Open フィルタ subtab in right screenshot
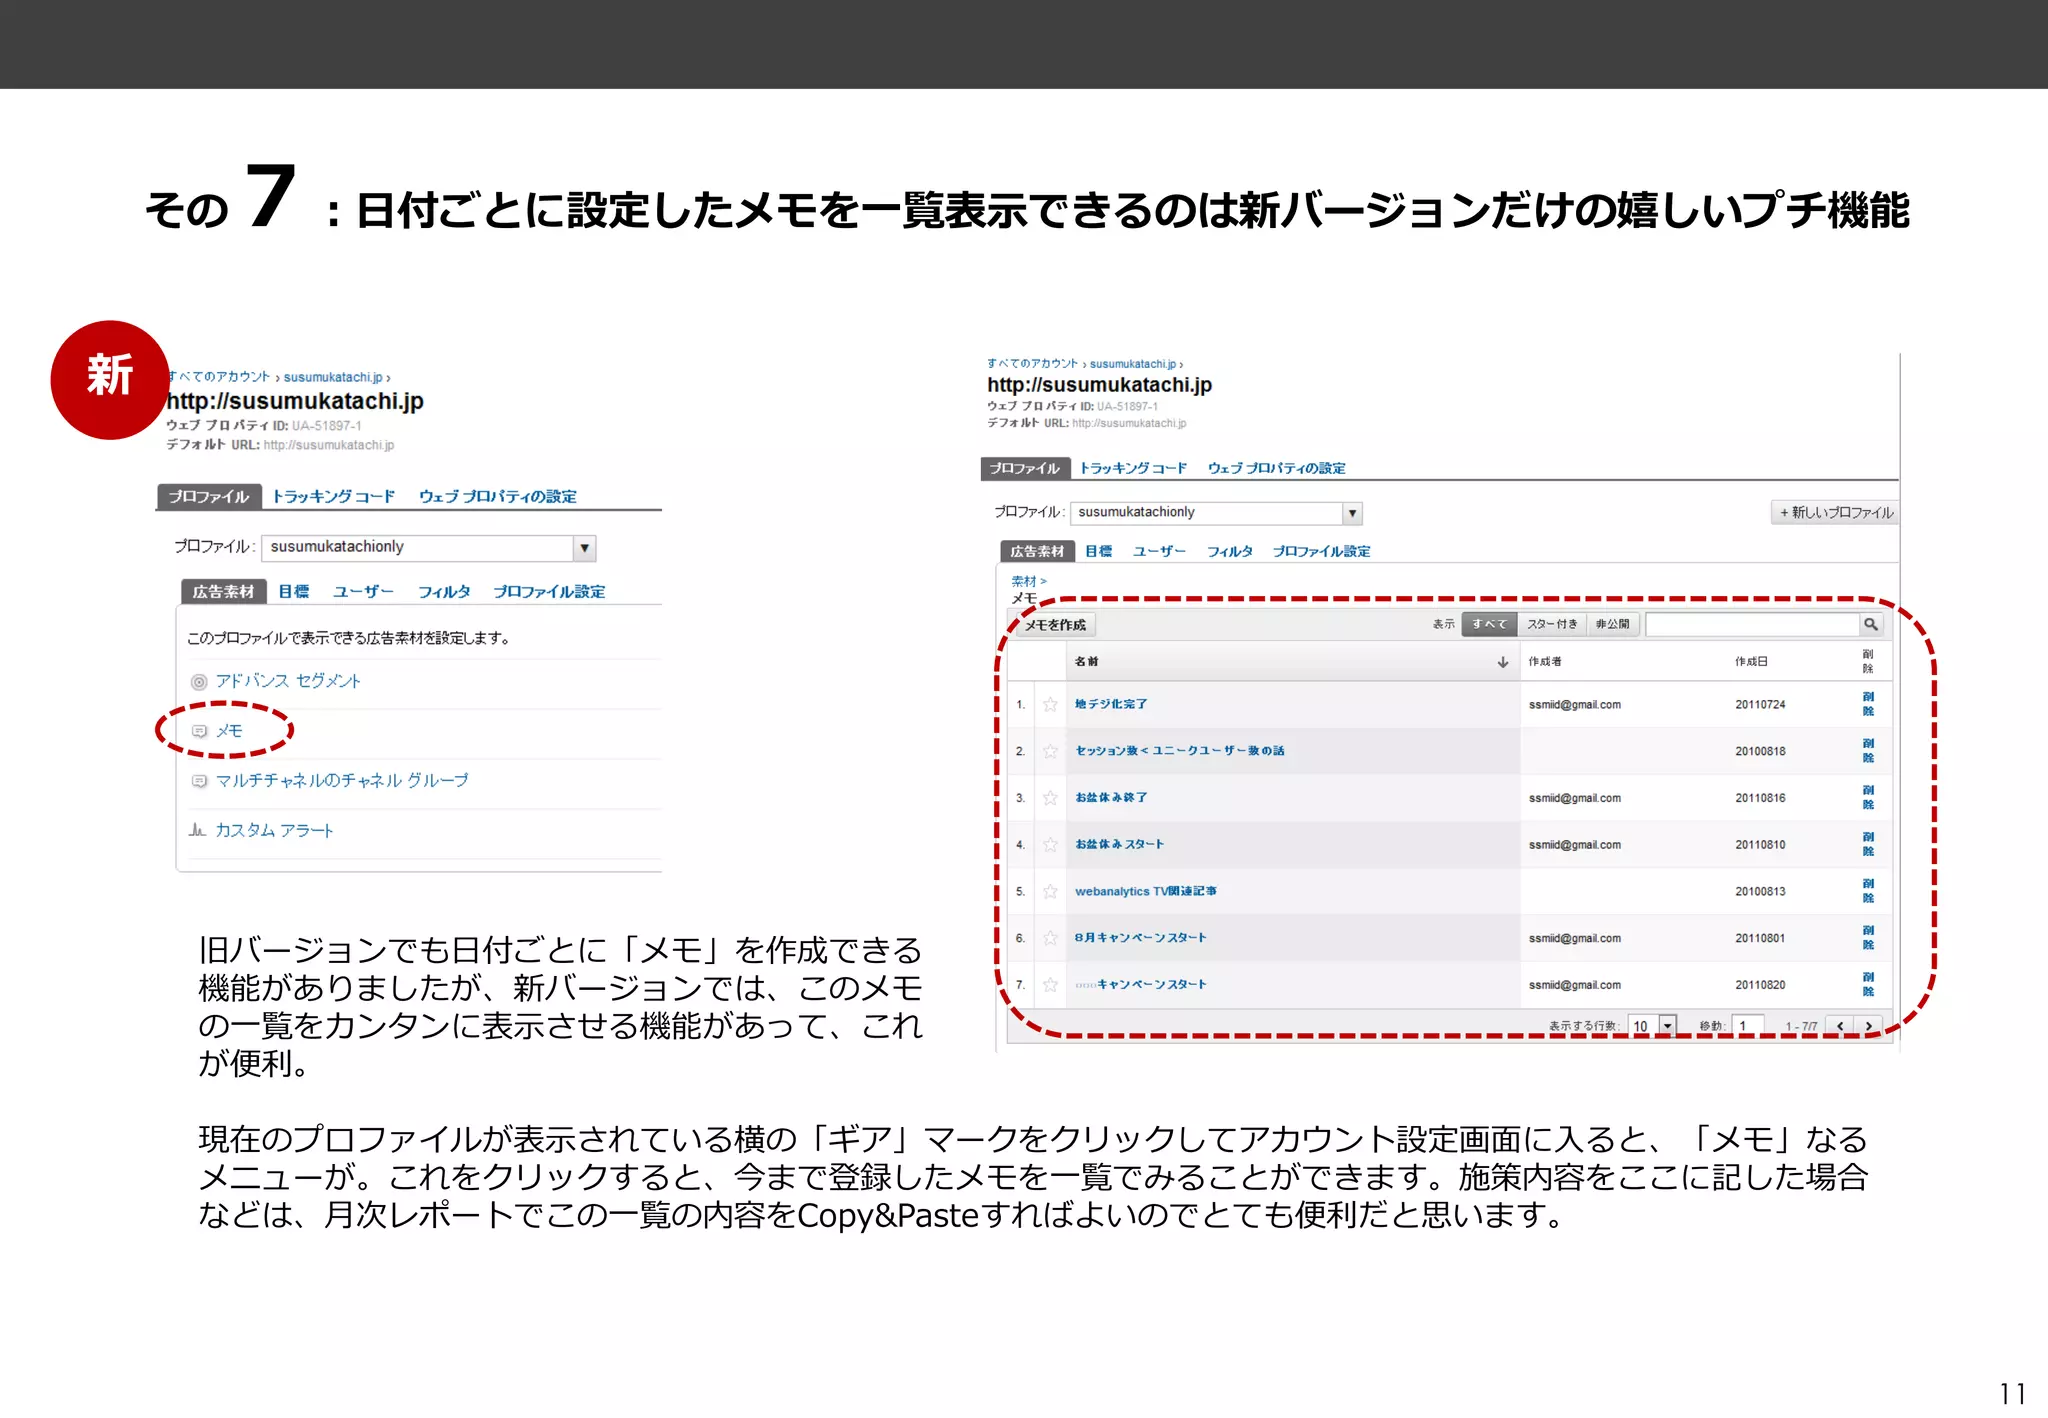 1230,551
